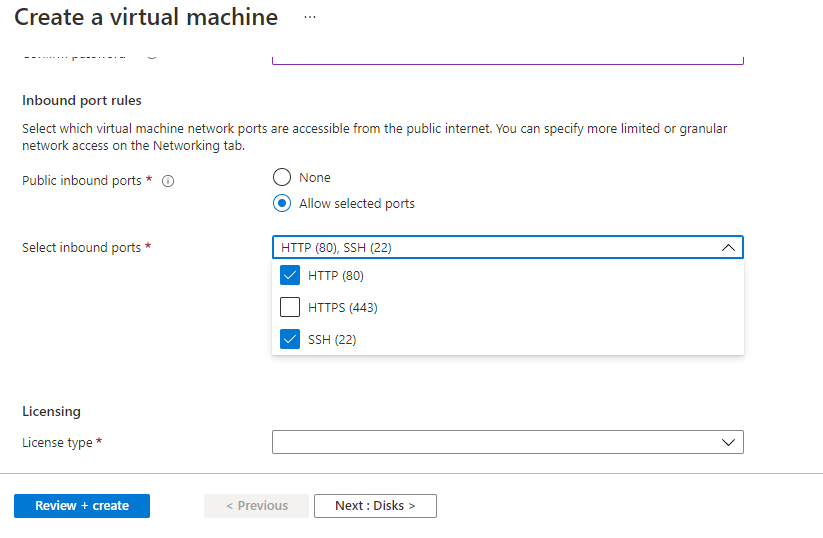Go to Next : Disks step
Viewport: 823px width, 538px height.
coord(375,506)
